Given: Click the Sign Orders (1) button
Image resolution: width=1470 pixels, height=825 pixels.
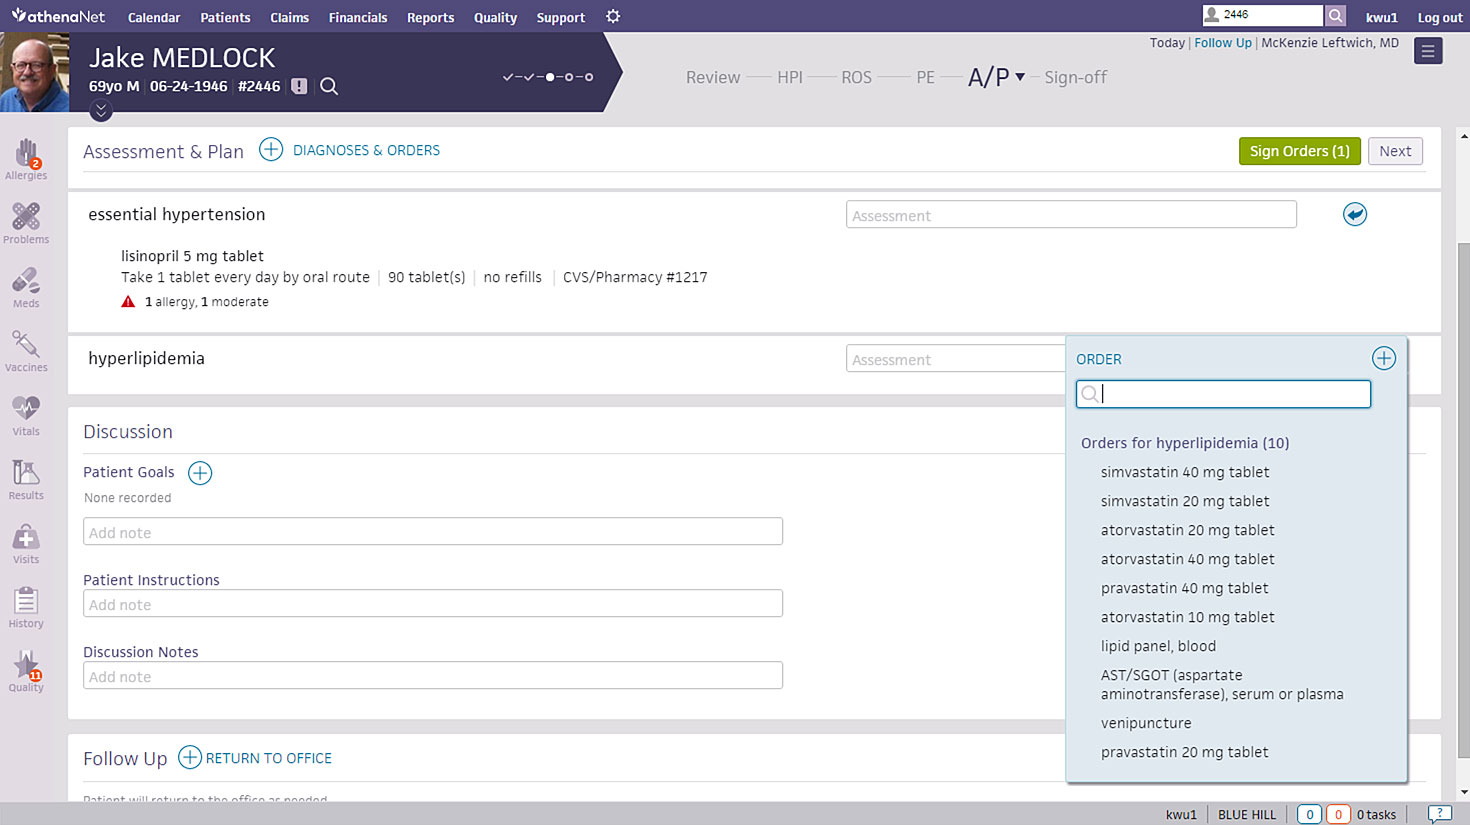Looking at the screenshot, I should [x=1299, y=151].
